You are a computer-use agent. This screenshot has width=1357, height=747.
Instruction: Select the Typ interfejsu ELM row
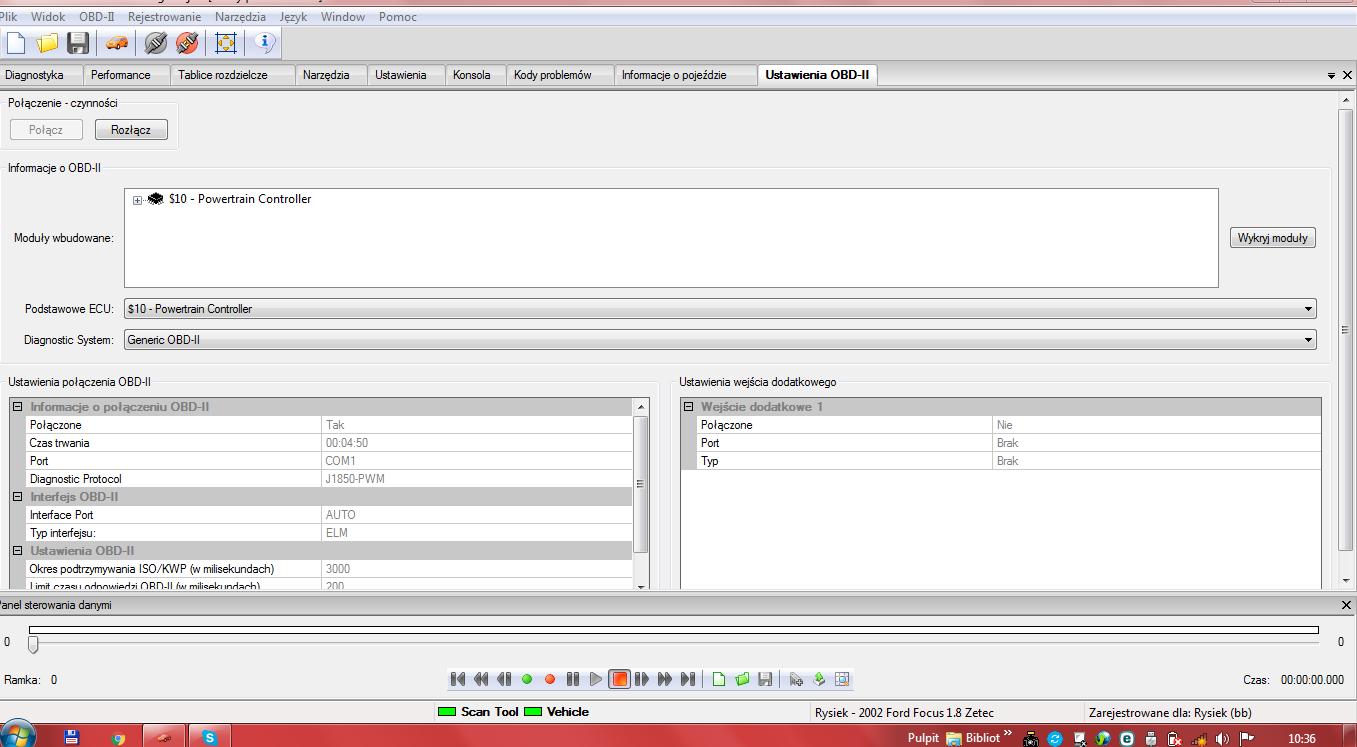coord(328,533)
